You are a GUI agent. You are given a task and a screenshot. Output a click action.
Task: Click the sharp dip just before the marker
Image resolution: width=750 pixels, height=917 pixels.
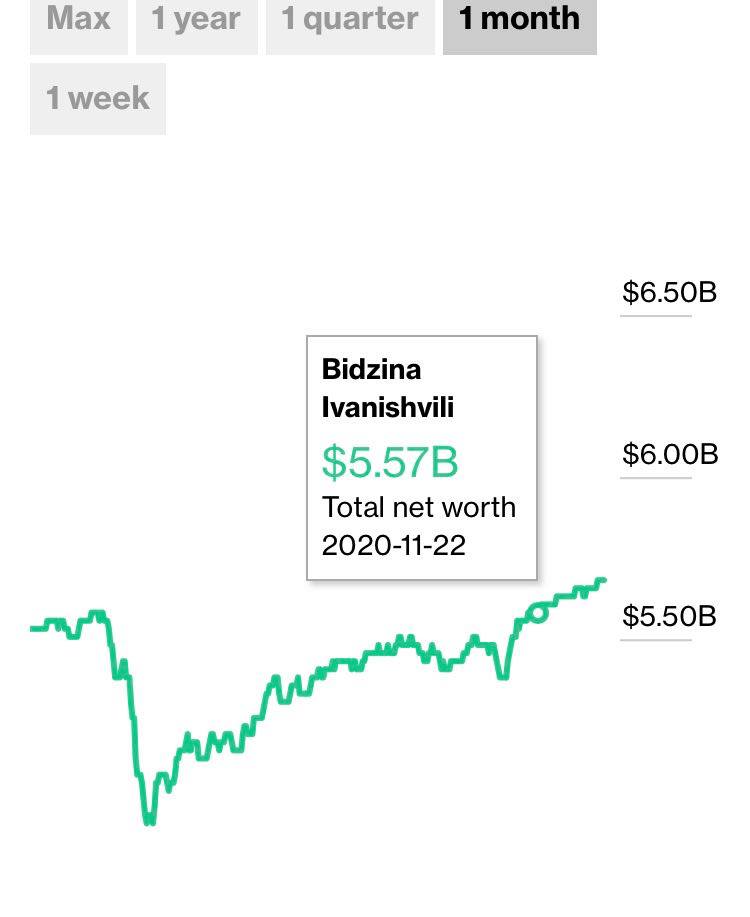(503, 676)
